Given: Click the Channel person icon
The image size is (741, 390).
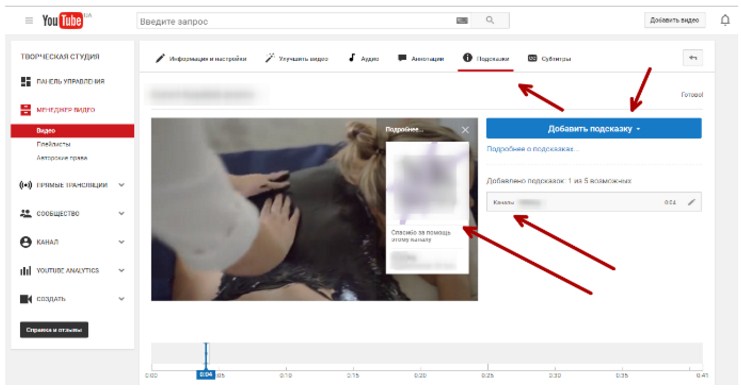Looking at the screenshot, I should click(26, 242).
